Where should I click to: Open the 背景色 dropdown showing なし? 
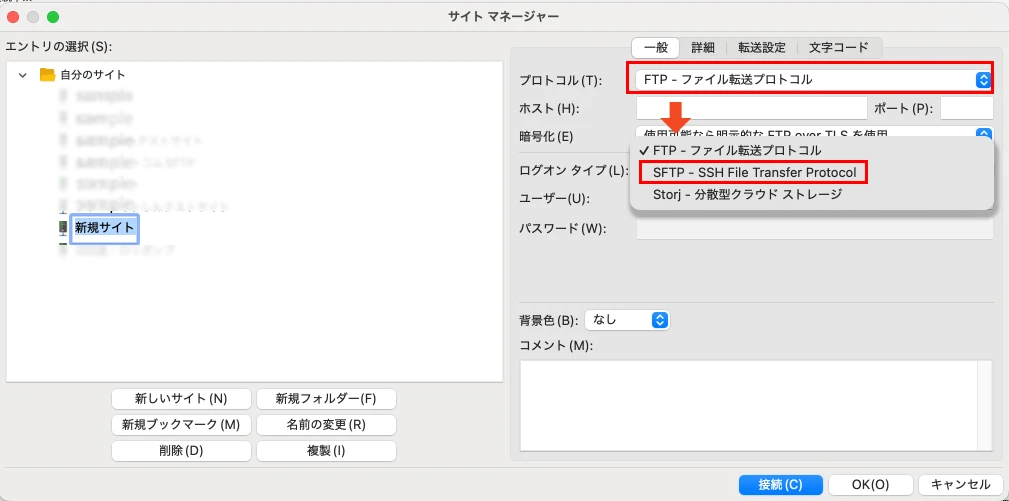626,320
